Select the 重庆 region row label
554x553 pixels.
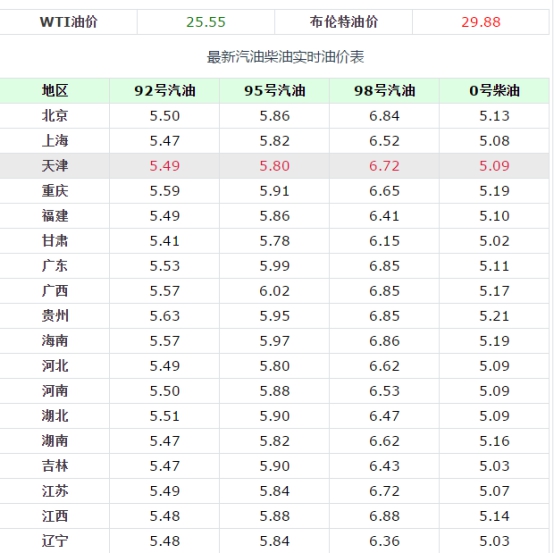(x=54, y=191)
